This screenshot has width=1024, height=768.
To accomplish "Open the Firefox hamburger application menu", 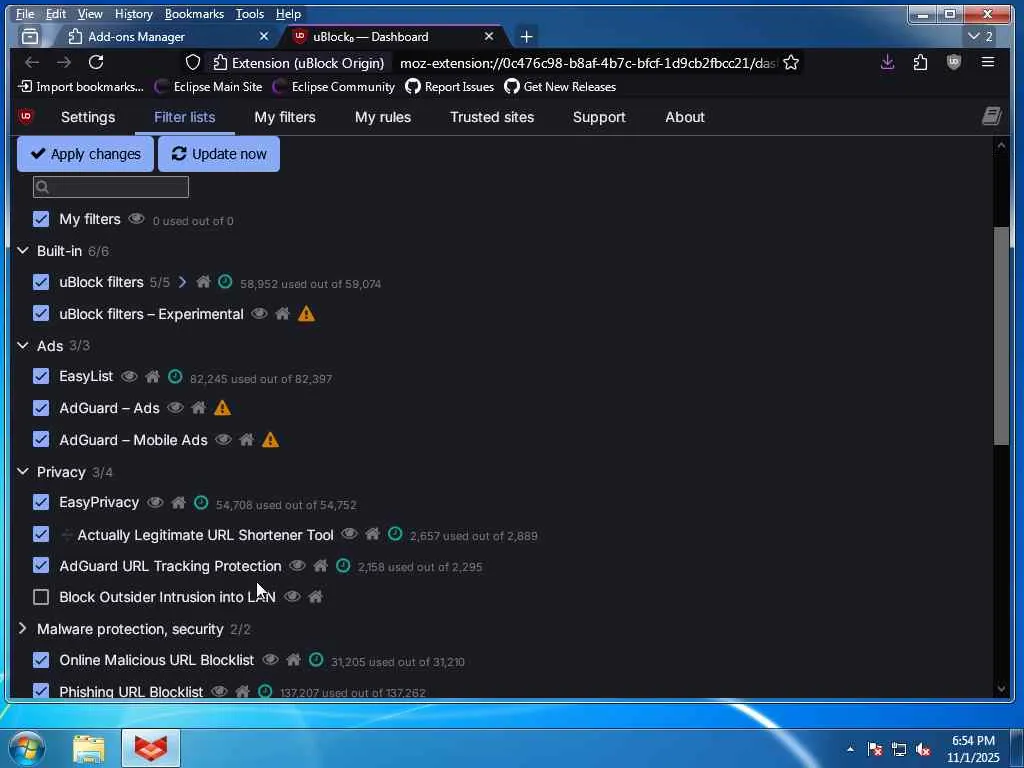I will (x=988, y=62).
